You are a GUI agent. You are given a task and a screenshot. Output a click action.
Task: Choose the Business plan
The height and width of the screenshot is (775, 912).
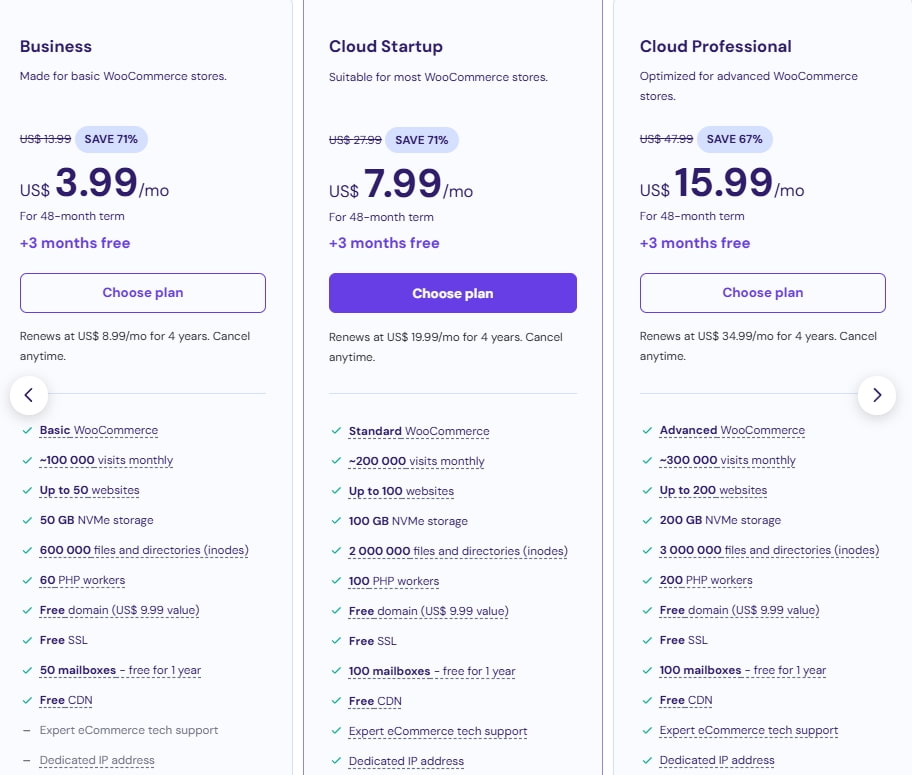(x=143, y=293)
